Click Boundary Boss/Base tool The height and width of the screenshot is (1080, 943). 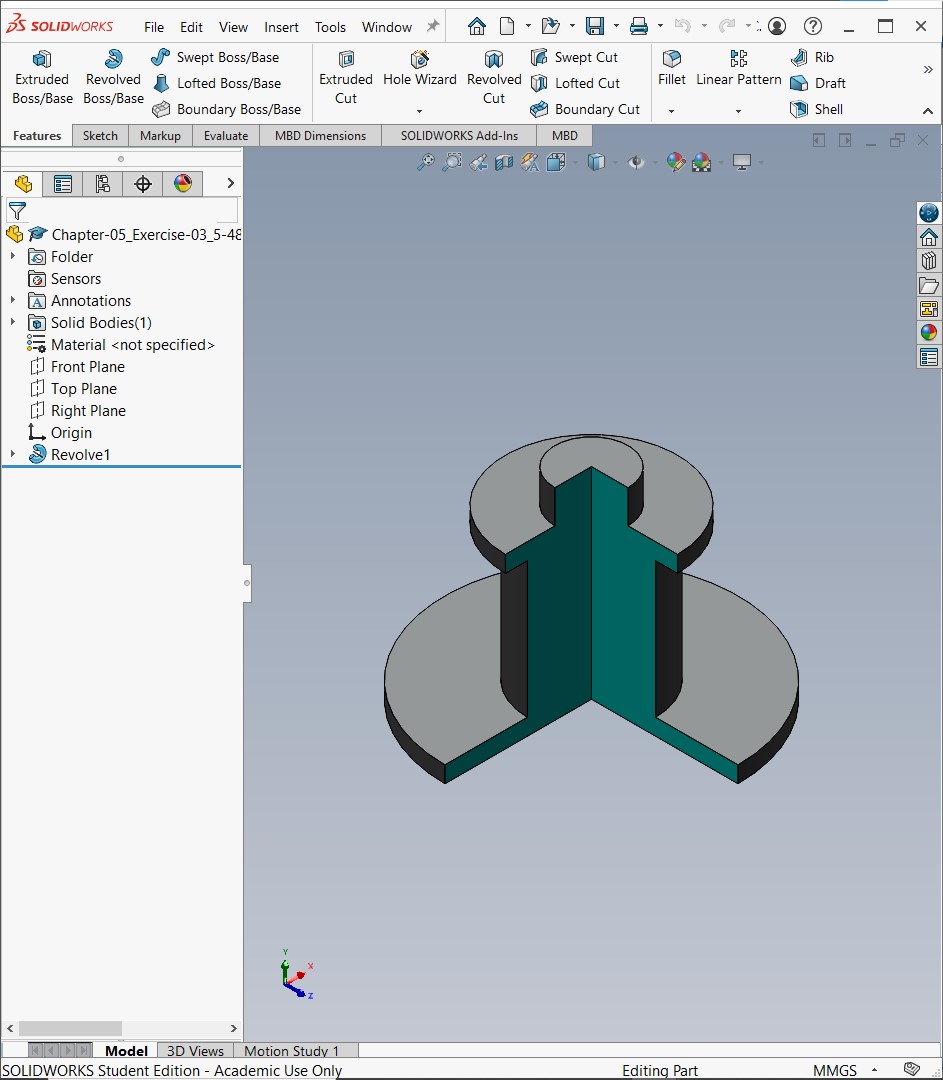point(227,110)
